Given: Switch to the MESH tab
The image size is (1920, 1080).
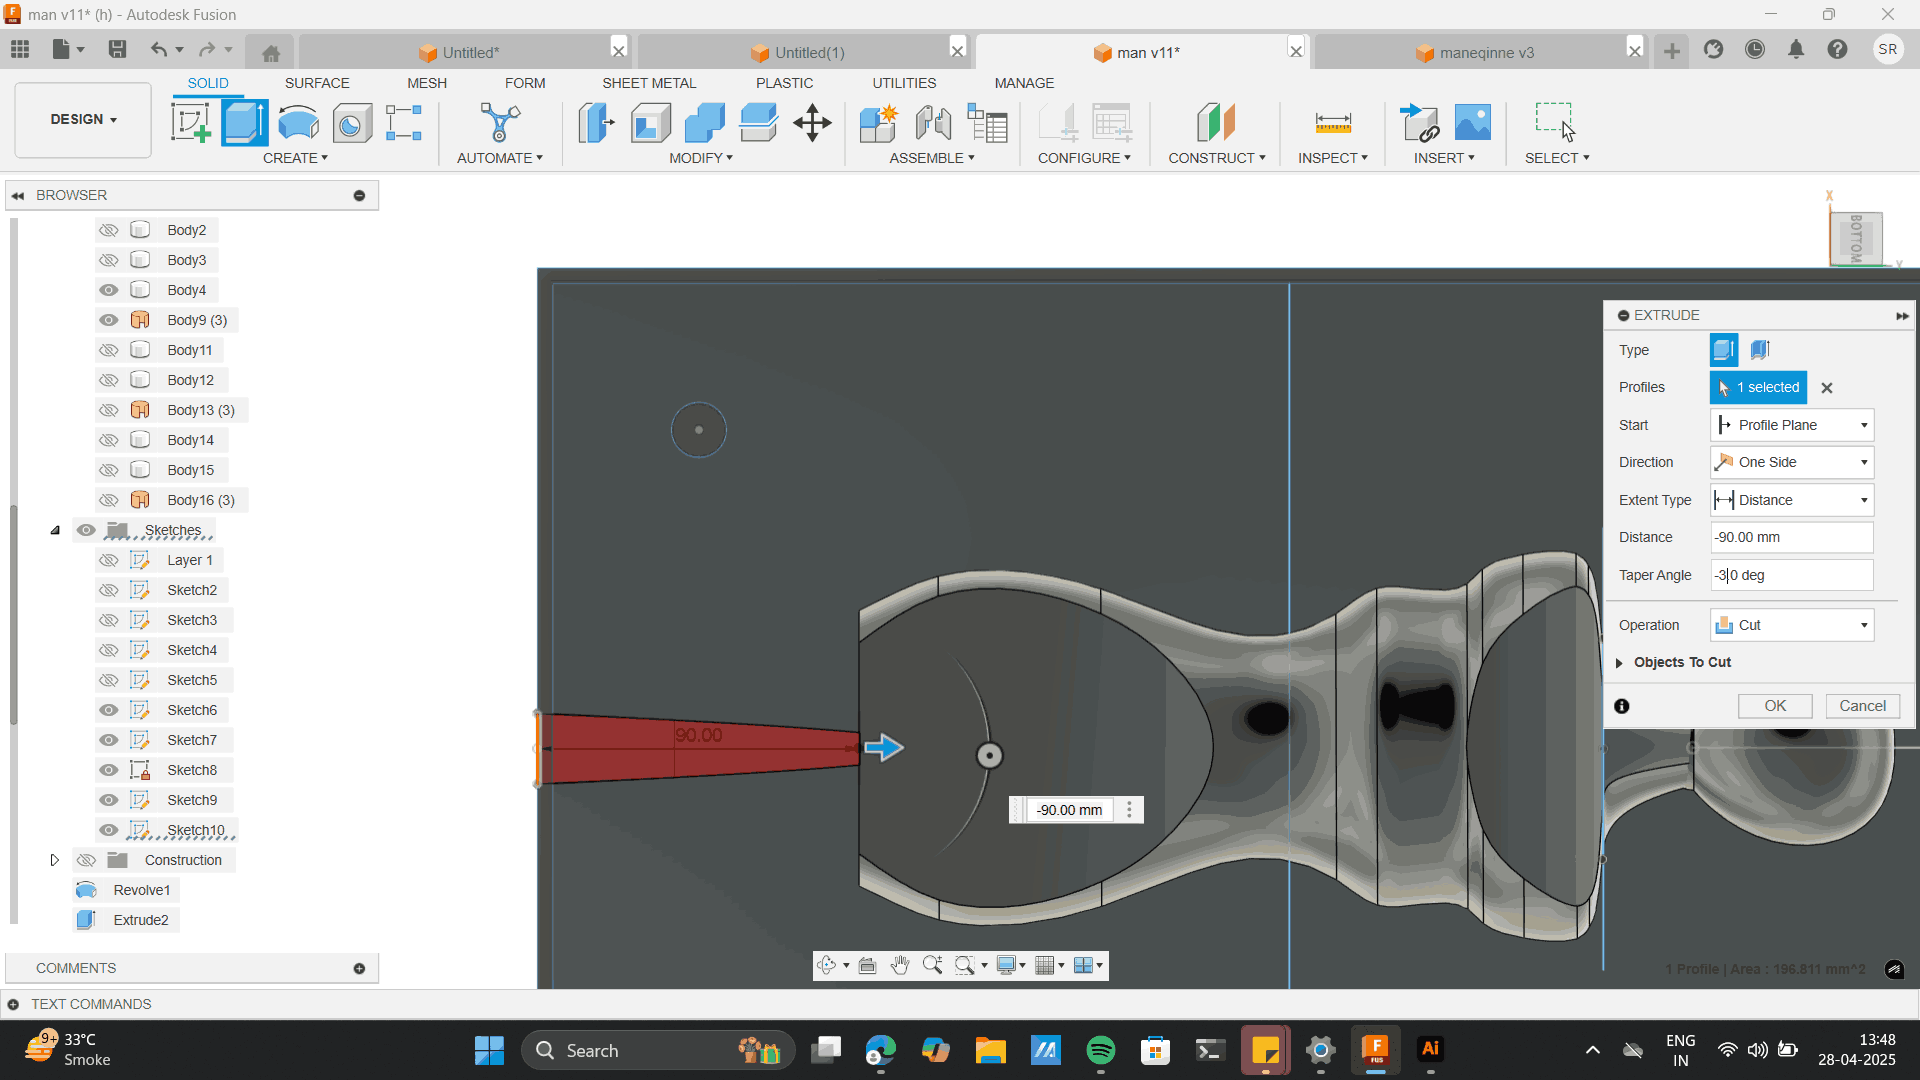Looking at the screenshot, I should click(427, 83).
